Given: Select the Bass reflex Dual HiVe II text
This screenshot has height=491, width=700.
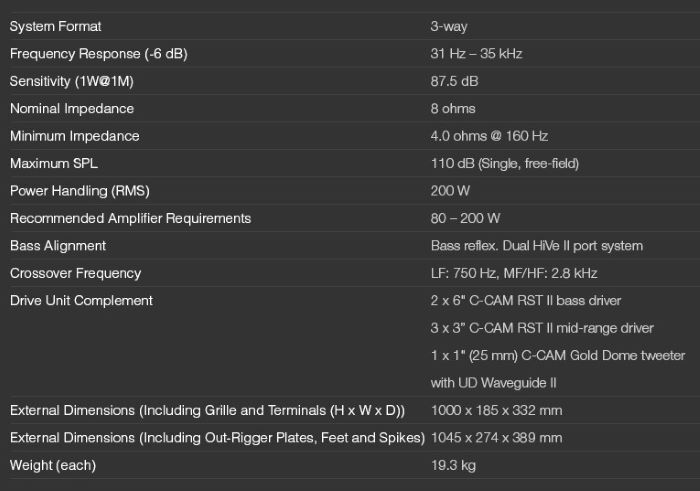Looking at the screenshot, I should click(536, 245).
